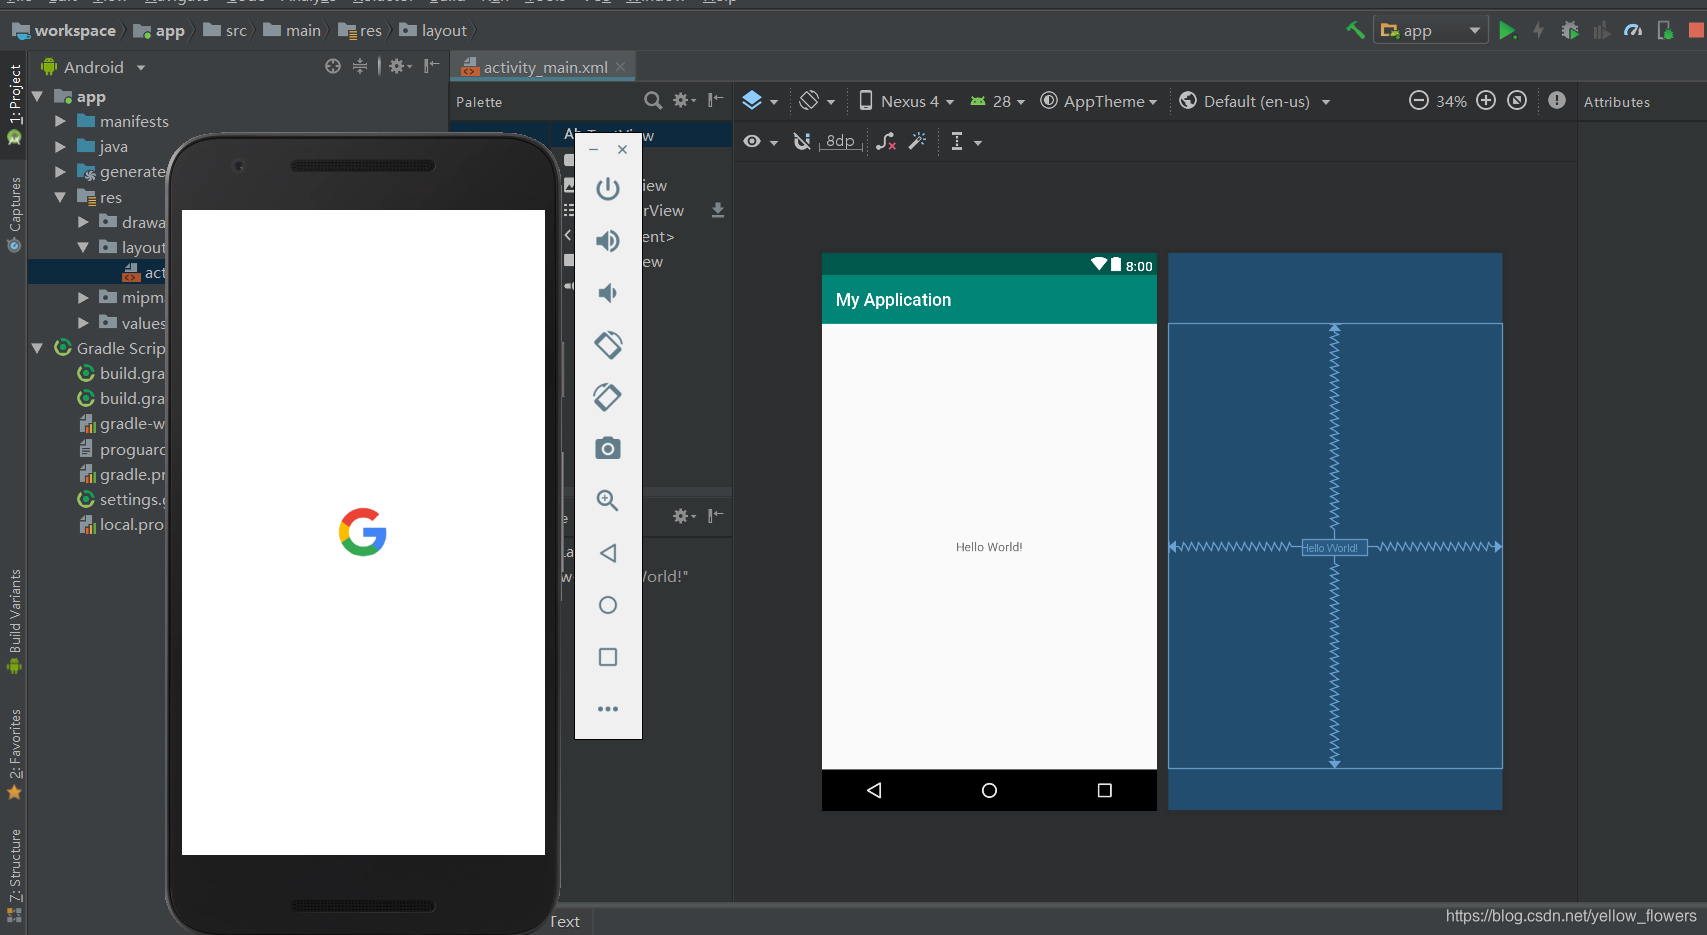Open the 2: Favorites side tab
Screen dimensions: 1707x935
coord(14,755)
